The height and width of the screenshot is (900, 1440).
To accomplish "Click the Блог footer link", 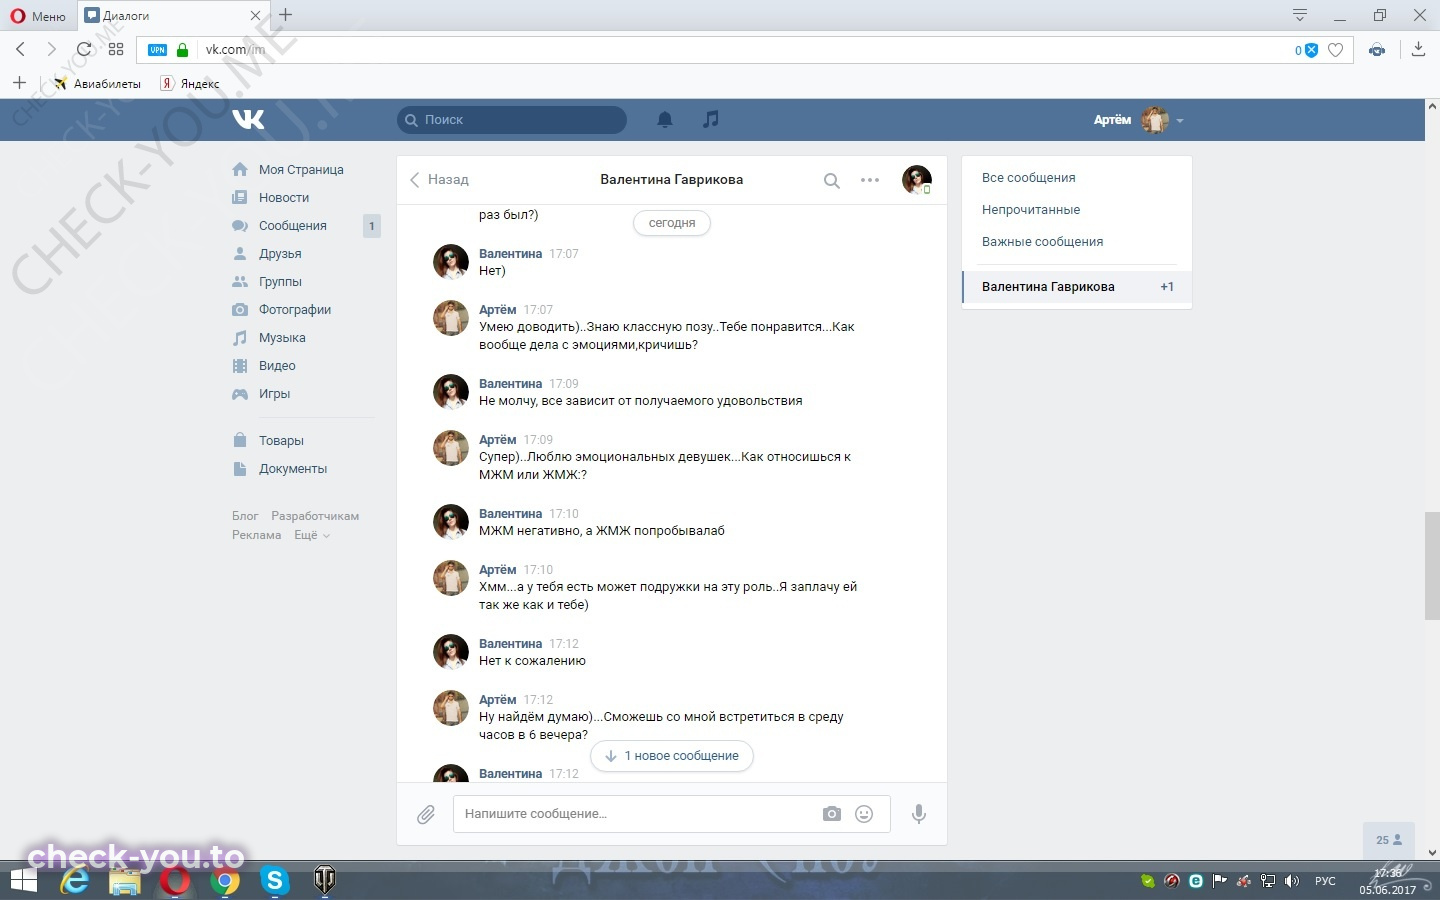I will coord(245,516).
